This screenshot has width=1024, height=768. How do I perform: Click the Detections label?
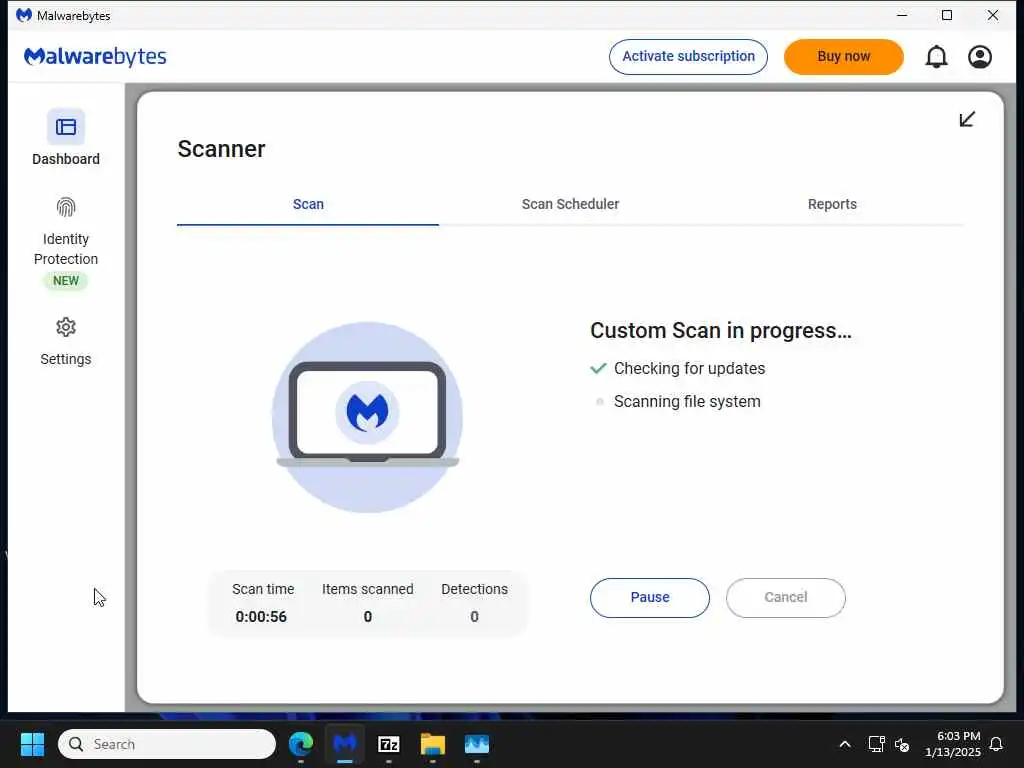click(x=474, y=589)
